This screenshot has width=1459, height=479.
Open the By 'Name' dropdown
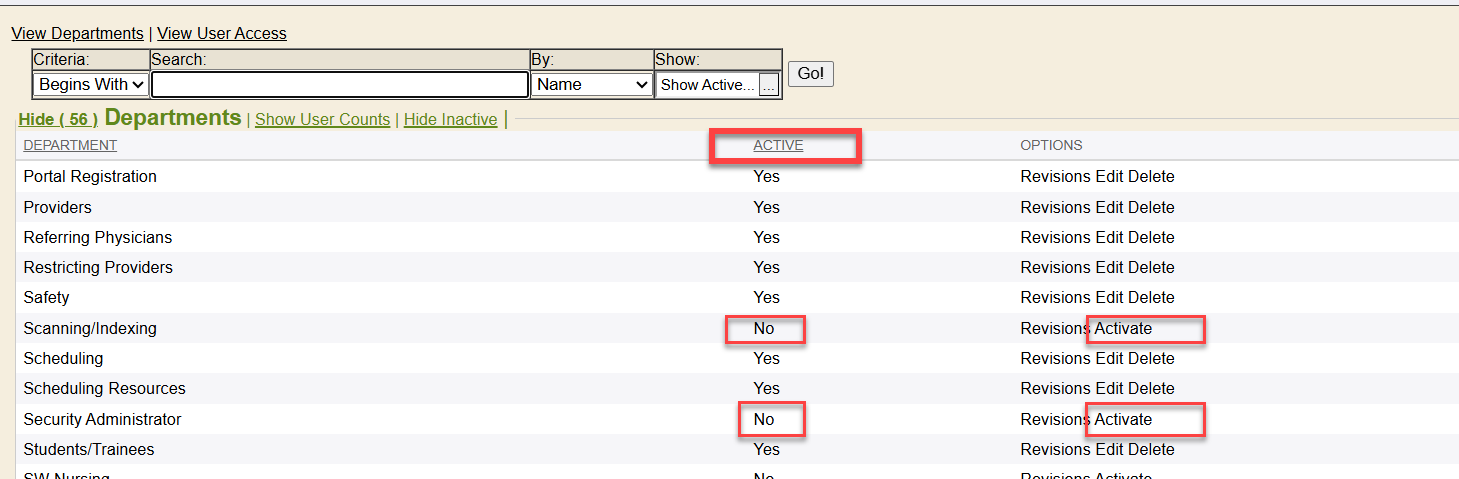click(x=592, y=85)
